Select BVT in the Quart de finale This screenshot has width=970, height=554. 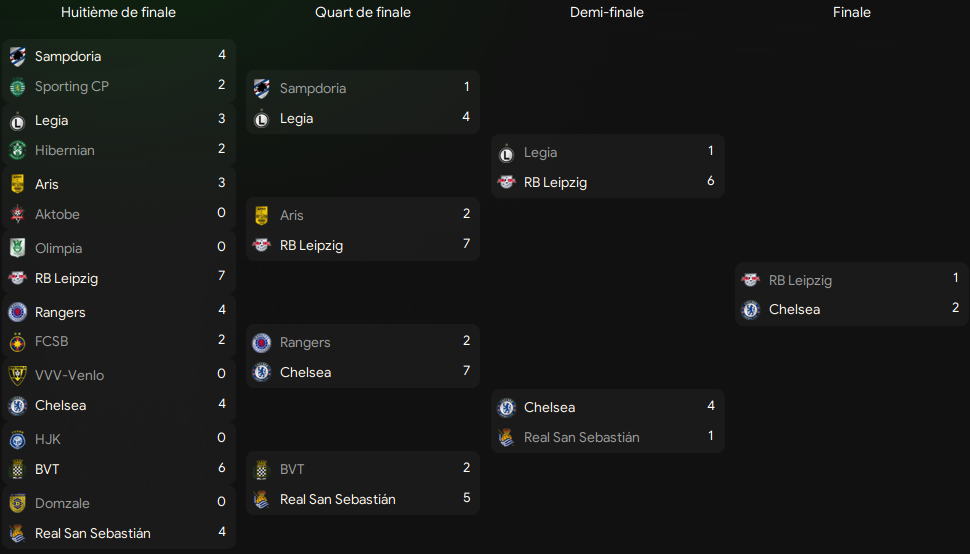[x=292, y=469]
